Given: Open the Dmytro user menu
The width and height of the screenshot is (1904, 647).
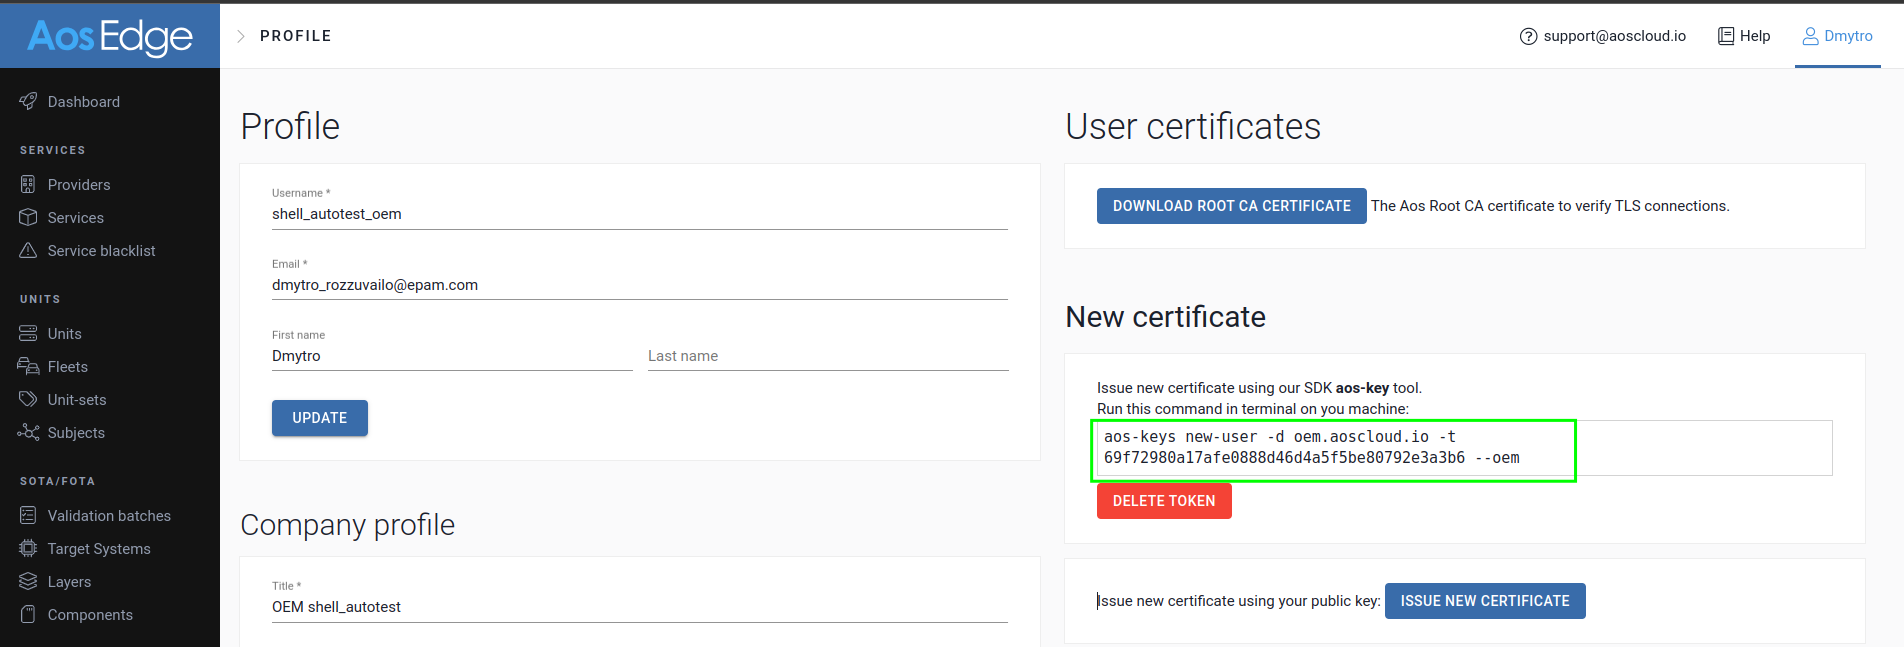Looking at the screenshot, I should pos(1837,36).
